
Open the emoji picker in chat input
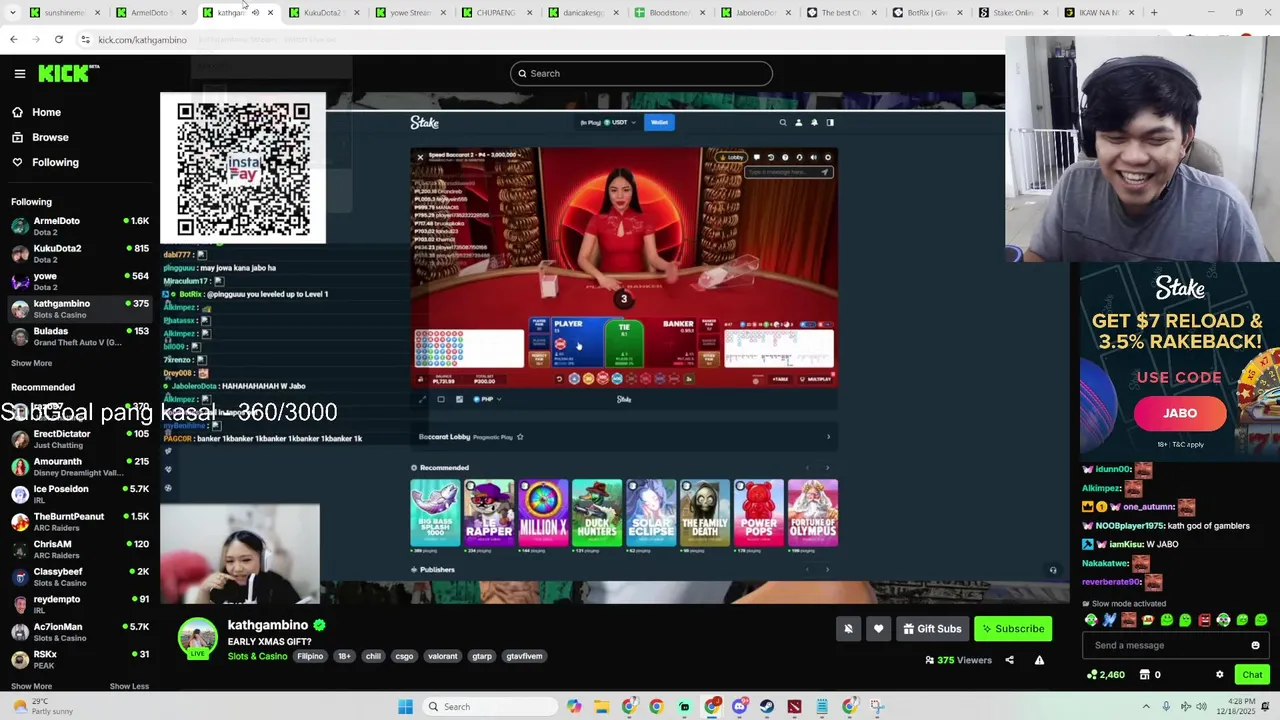[x=1255, y=645]
